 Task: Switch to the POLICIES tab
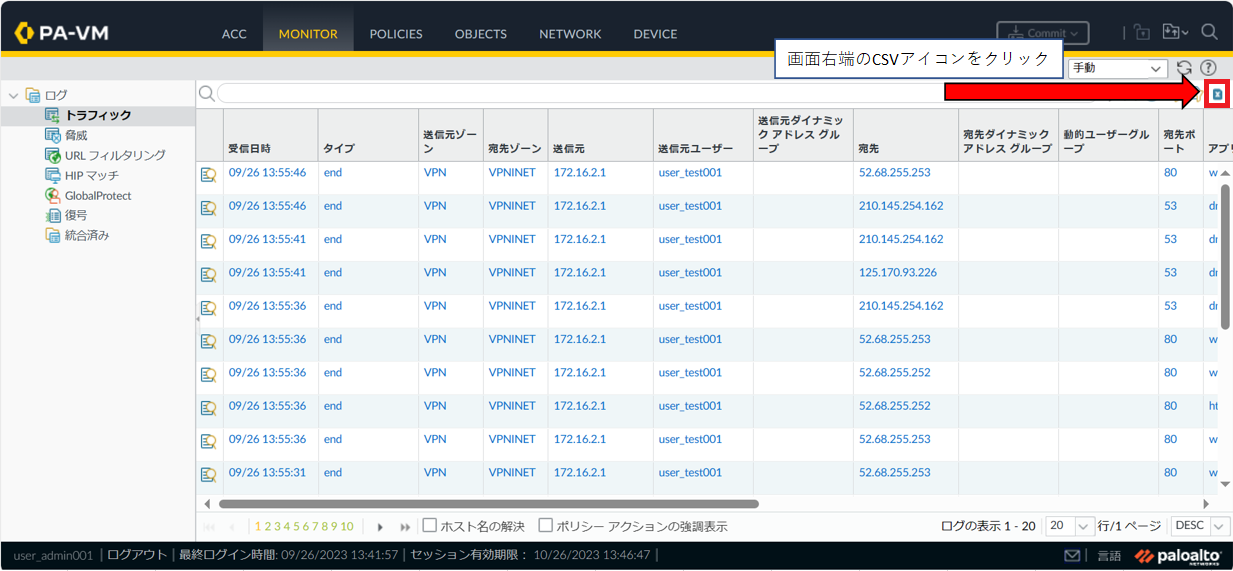(x=396, y=34)
